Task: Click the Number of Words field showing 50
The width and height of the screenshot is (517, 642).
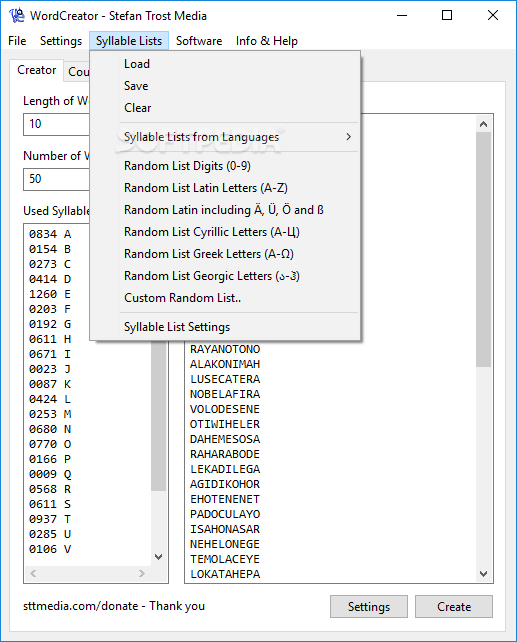Action: 56,179
